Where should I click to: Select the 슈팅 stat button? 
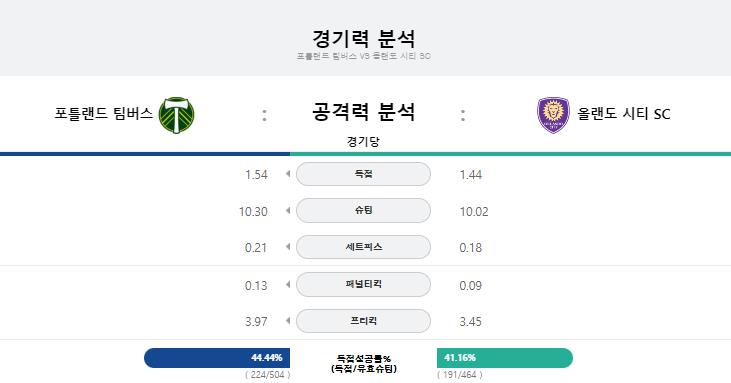click(x=363, y=210)
